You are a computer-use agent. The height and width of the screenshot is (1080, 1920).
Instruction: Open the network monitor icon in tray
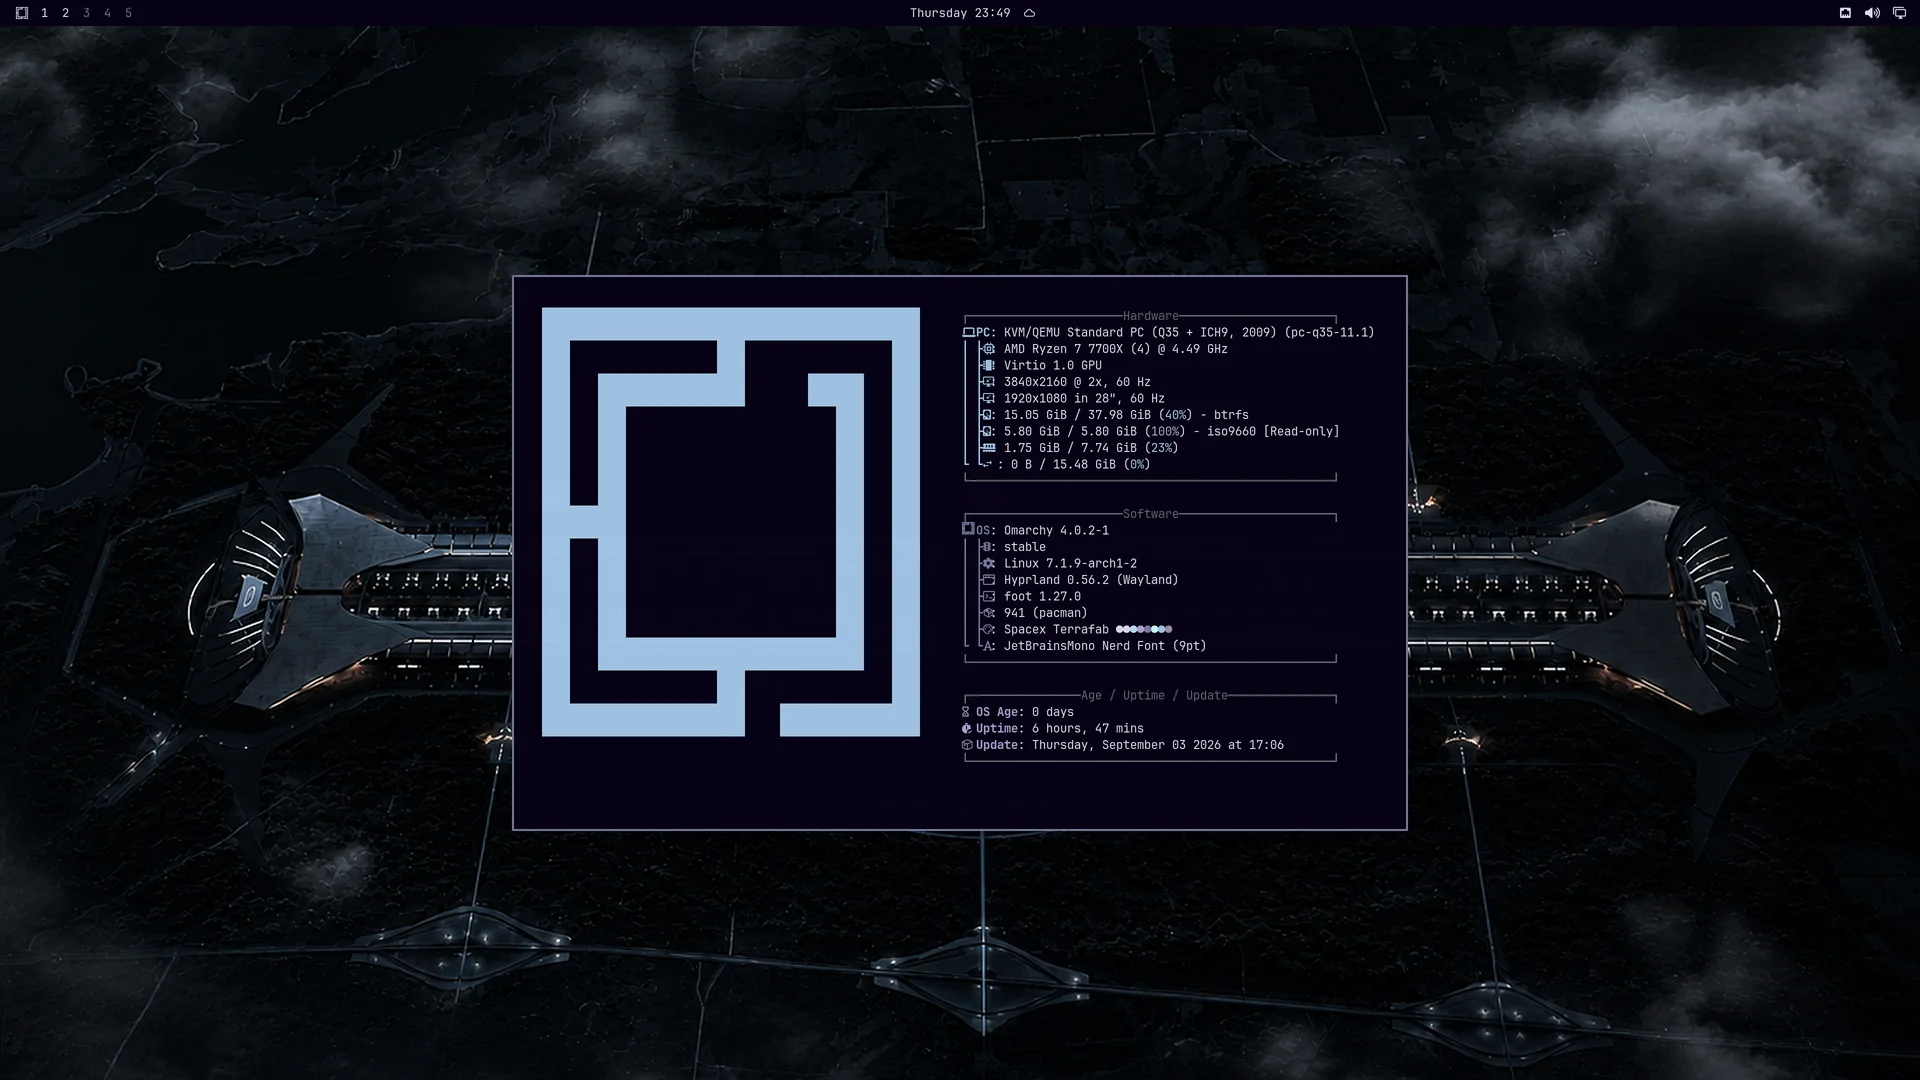(x=1899, y=13)
